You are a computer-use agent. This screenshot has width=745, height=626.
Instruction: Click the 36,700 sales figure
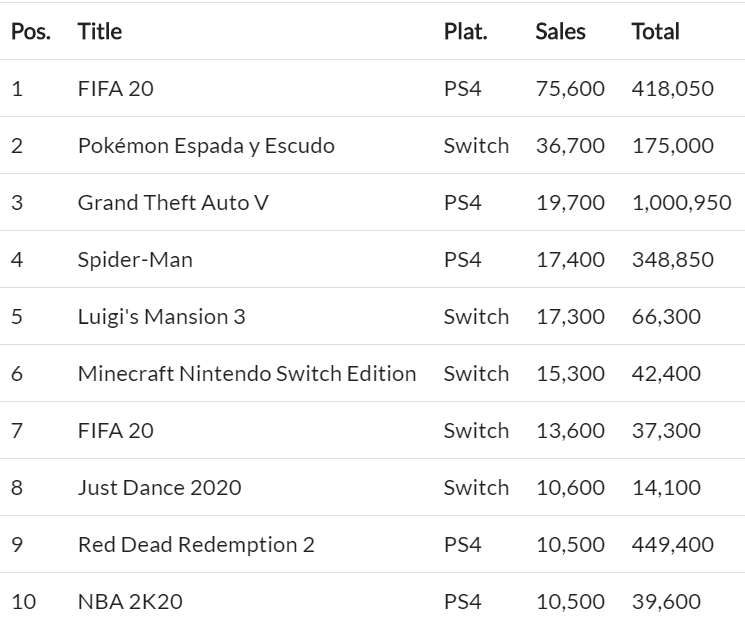pyautogui.click(x=570, y=146)
